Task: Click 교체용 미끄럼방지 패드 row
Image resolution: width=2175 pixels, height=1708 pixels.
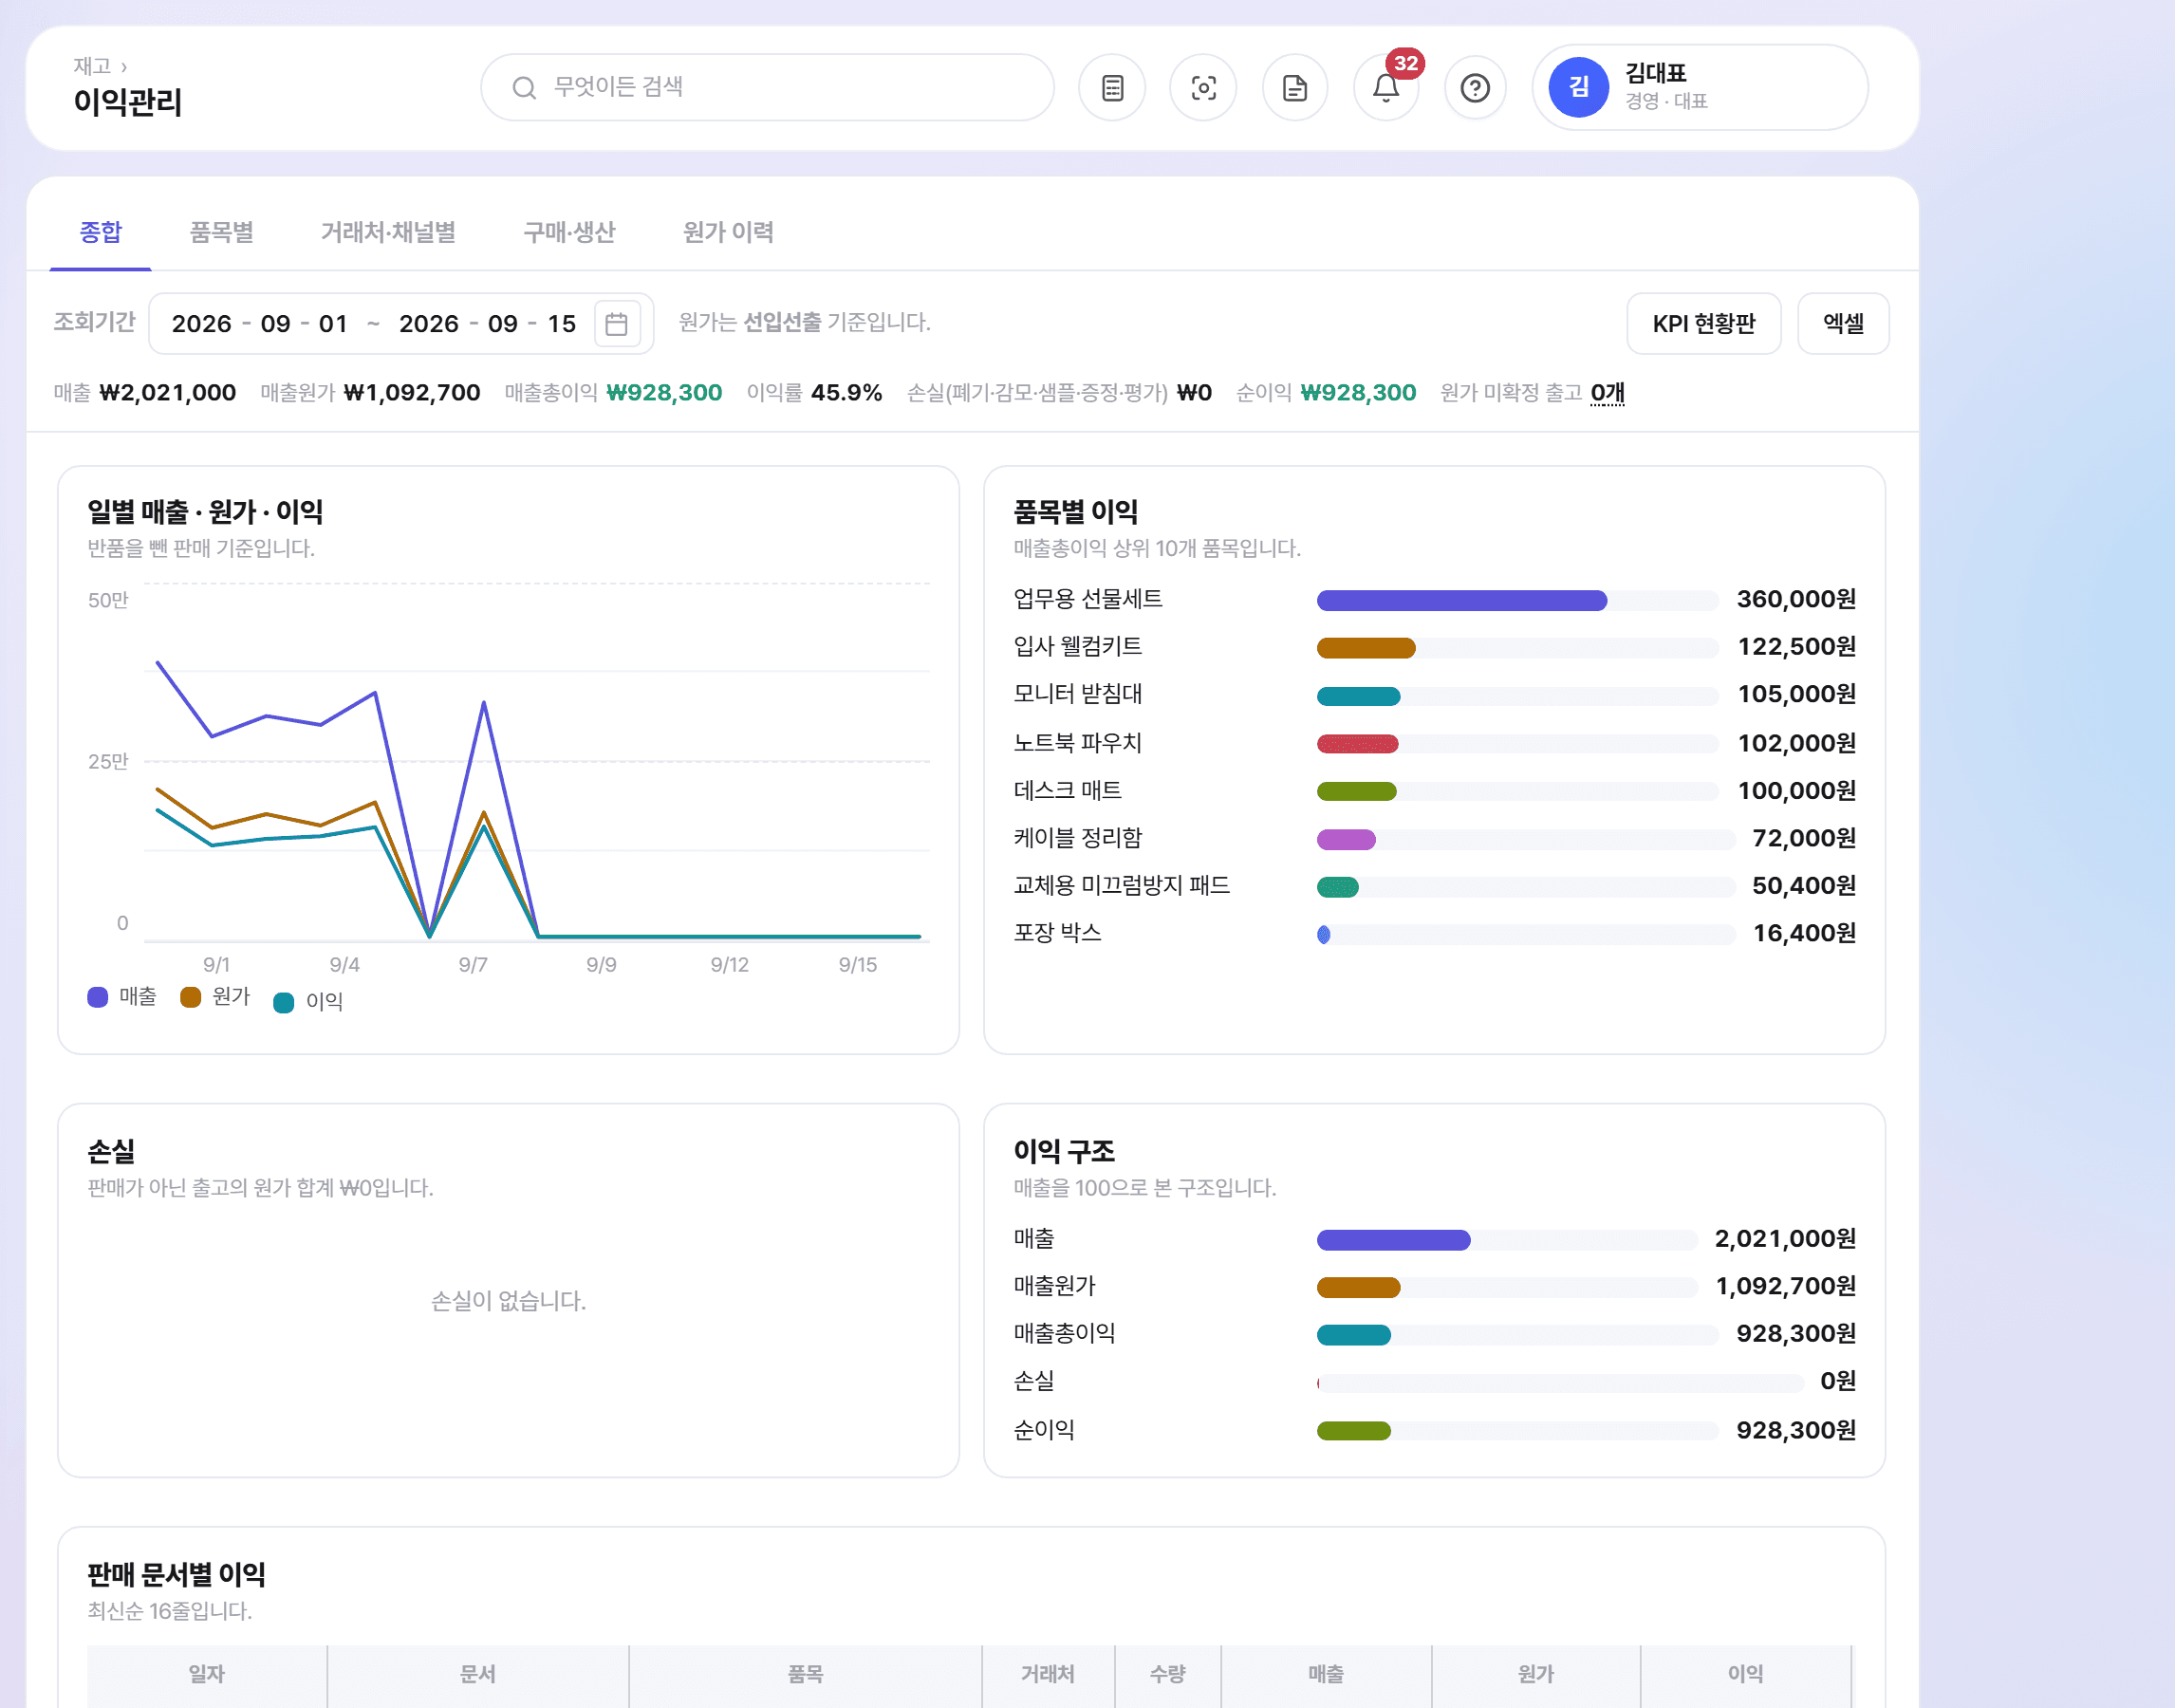Action: pos(1434,886)
